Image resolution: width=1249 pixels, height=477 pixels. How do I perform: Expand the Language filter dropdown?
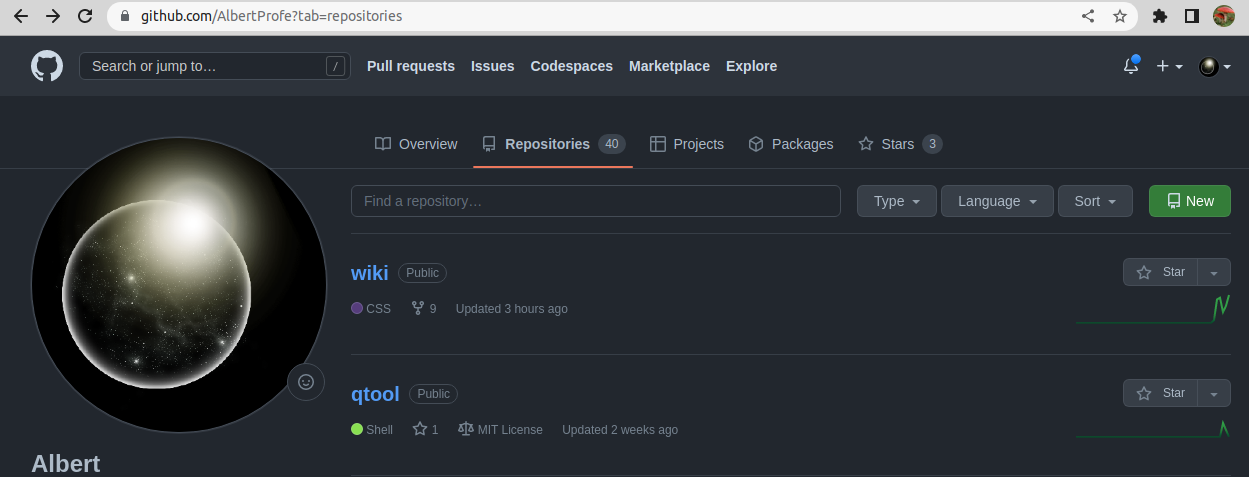[997, 201]
